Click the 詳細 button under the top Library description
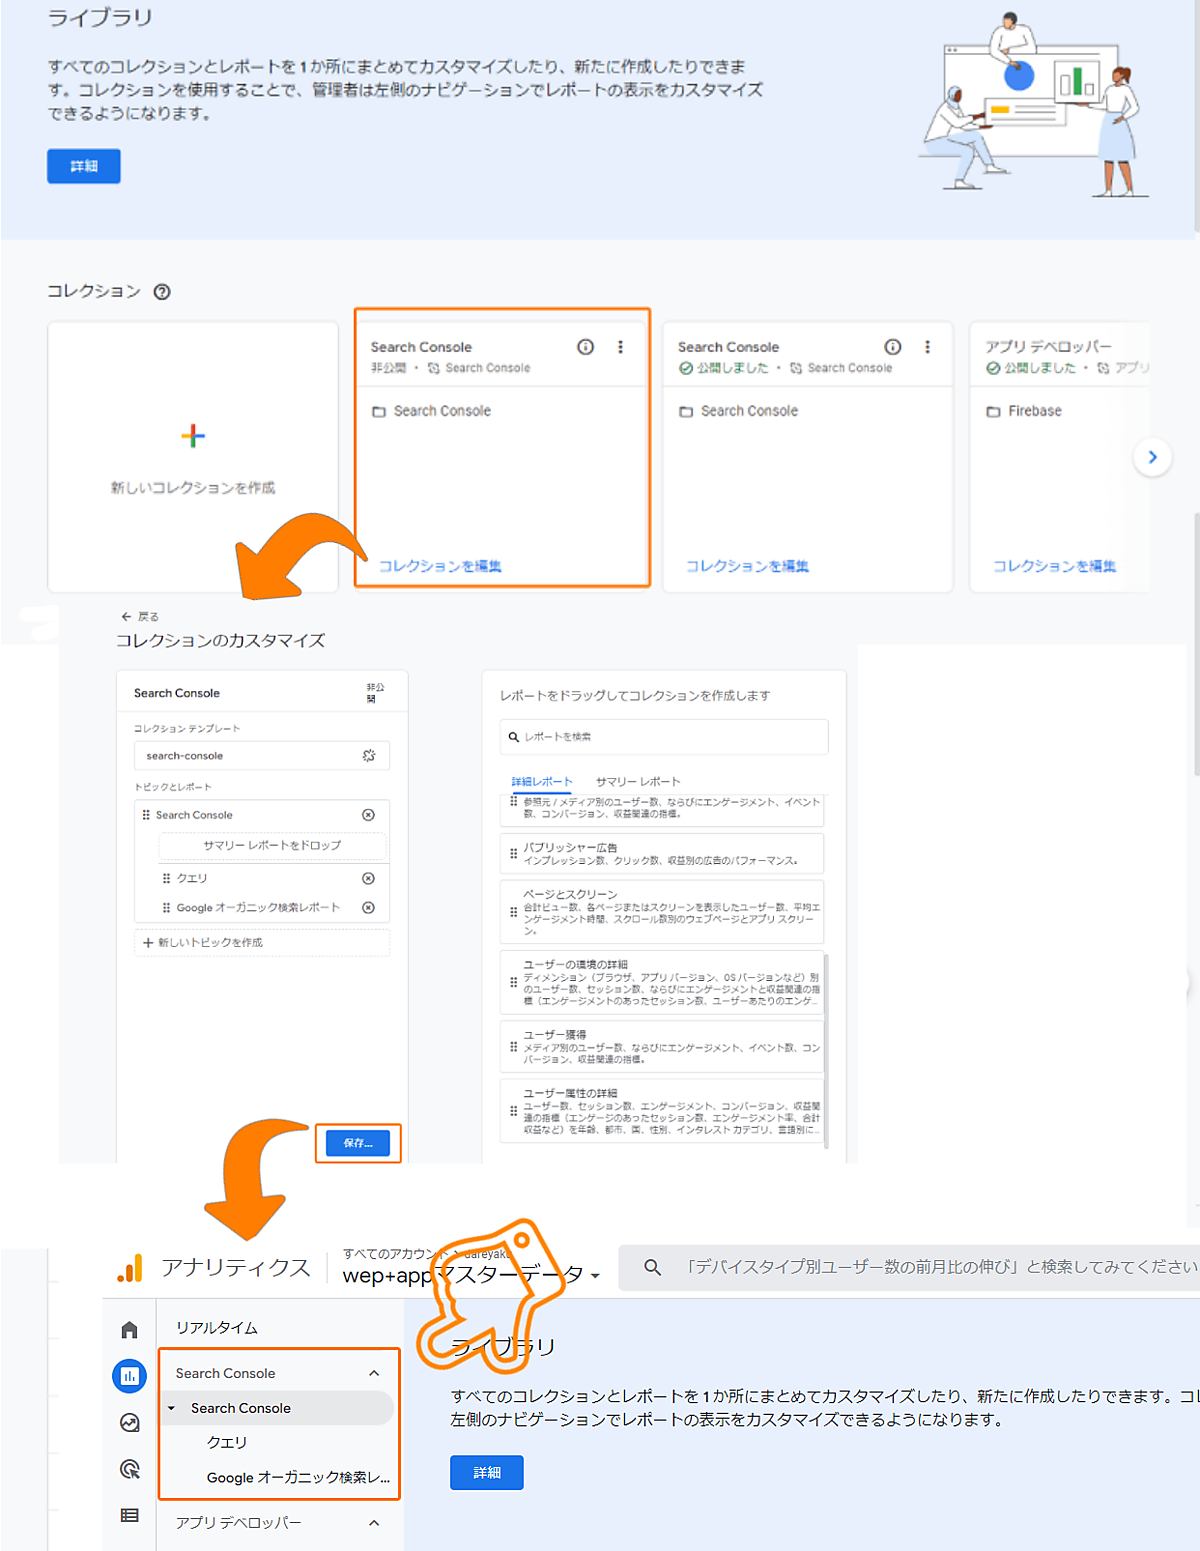The height and width of the screenshot is (1551, 1200). click(x=84, y=166)
